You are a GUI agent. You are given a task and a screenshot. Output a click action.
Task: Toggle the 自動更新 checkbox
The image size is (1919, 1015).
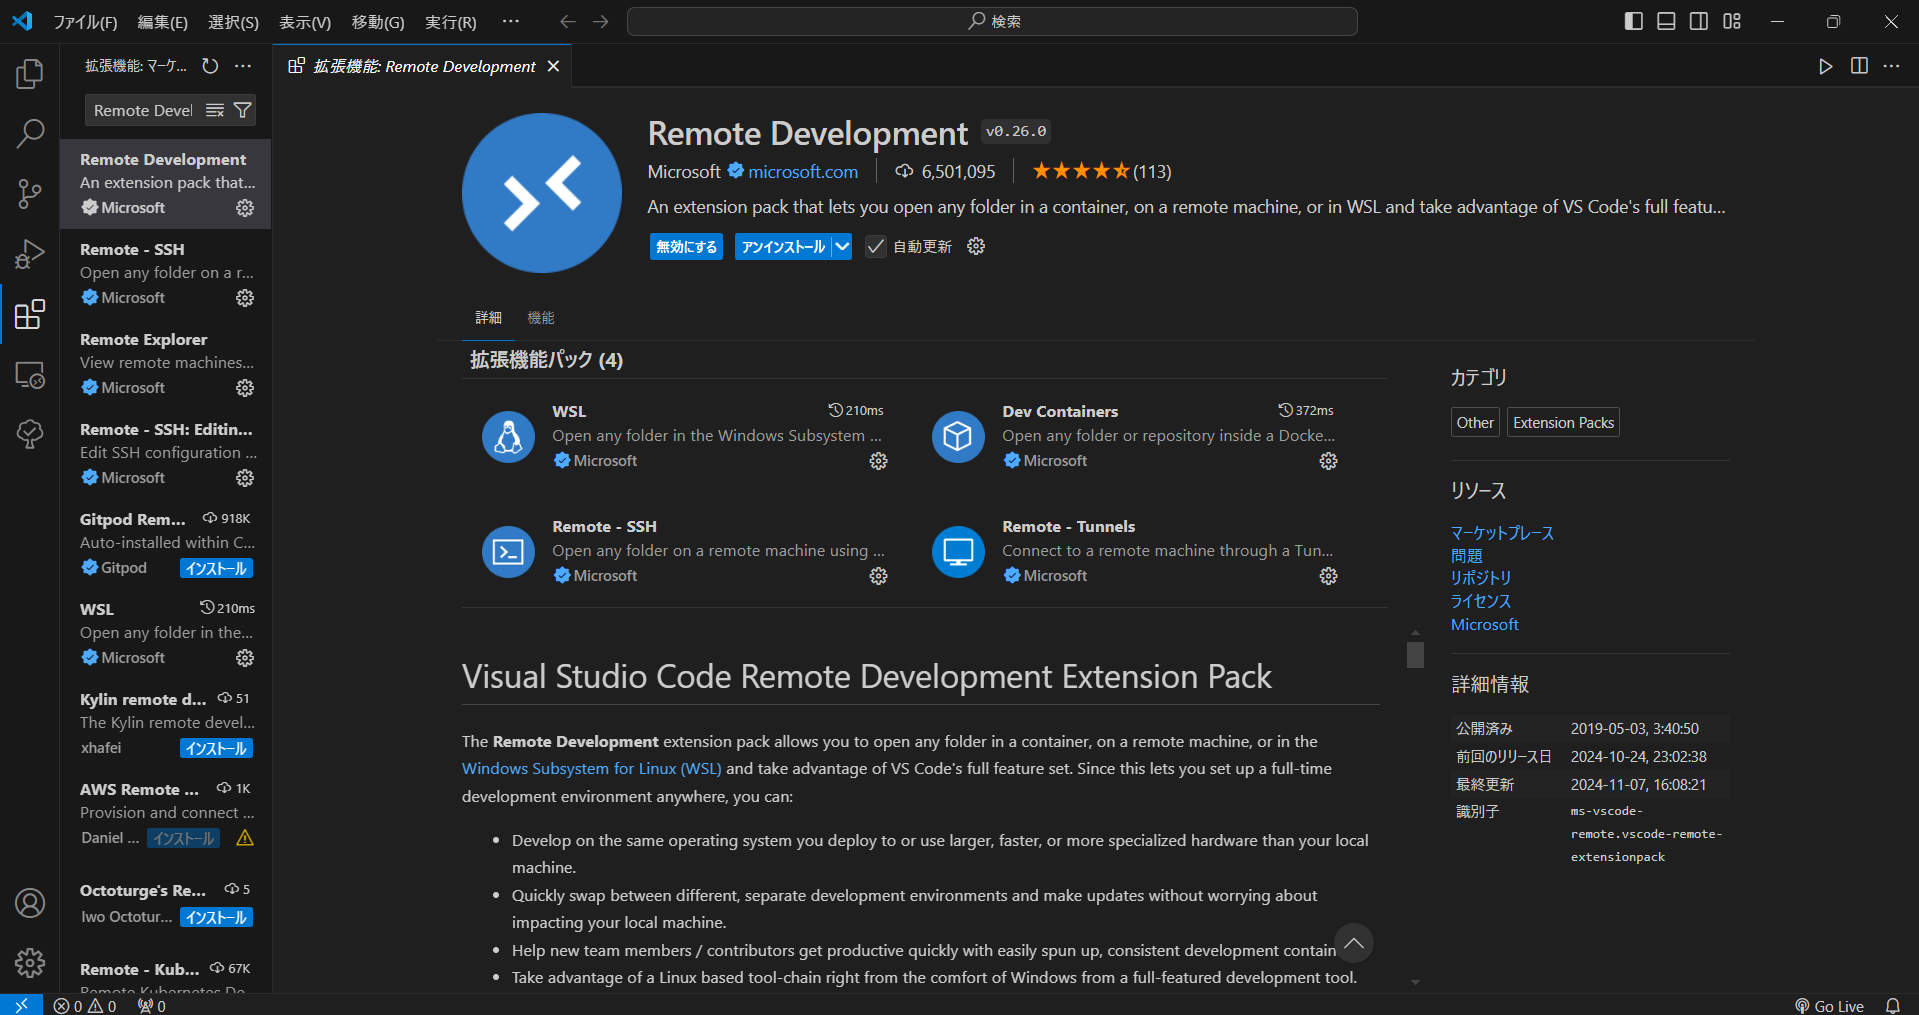point(875,246)
